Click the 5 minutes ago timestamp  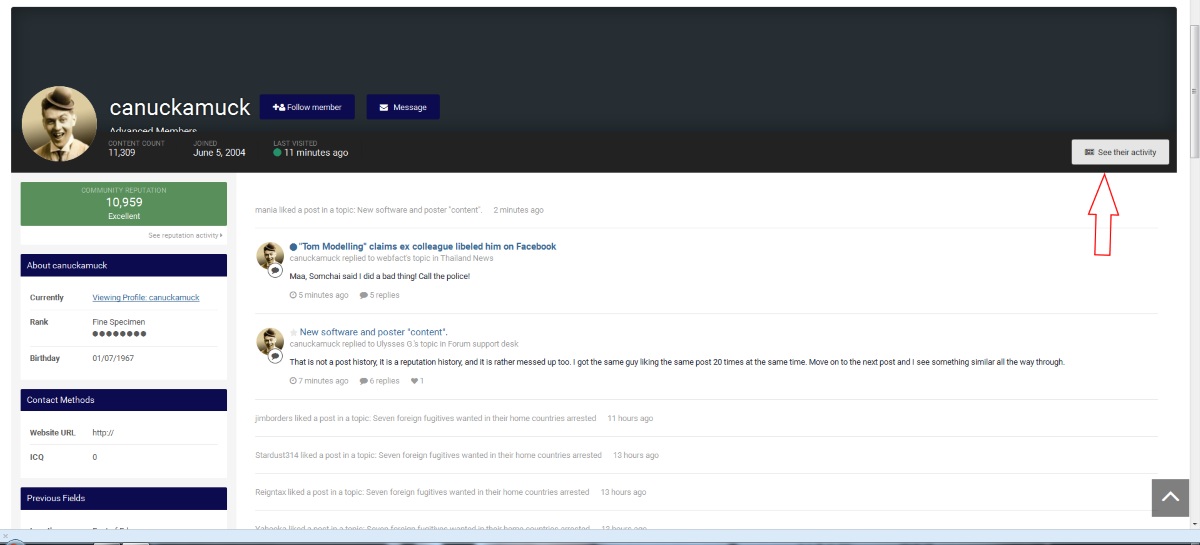point(319,295)
